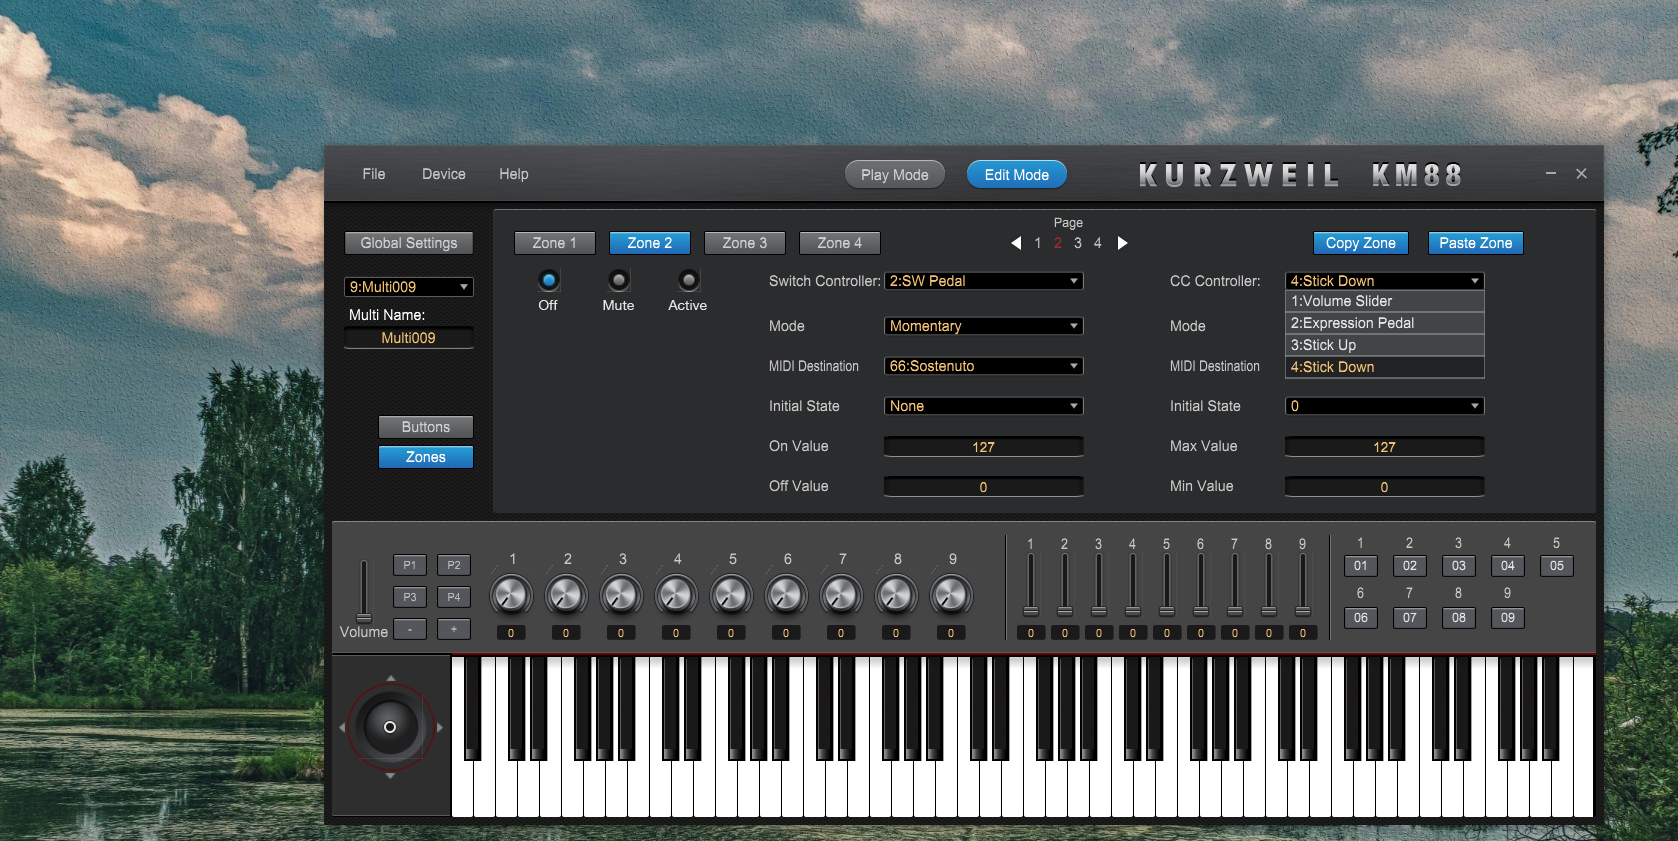Go to previous page with left arrow
The width and height of the screenshot is (1678, 841).
[1016, 243]
